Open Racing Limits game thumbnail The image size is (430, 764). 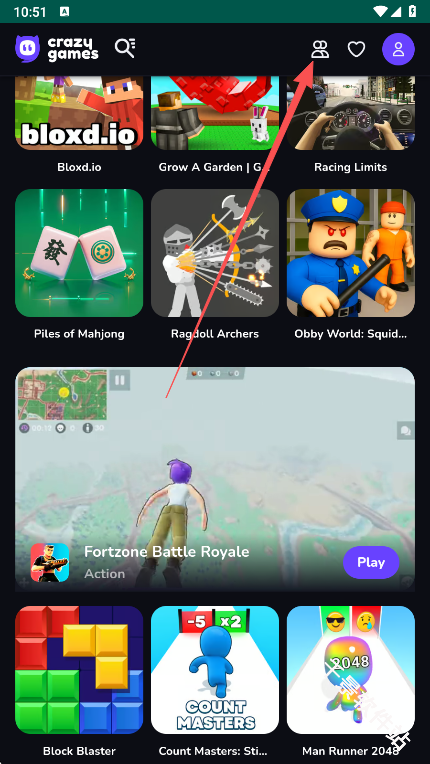coord(351,113)
